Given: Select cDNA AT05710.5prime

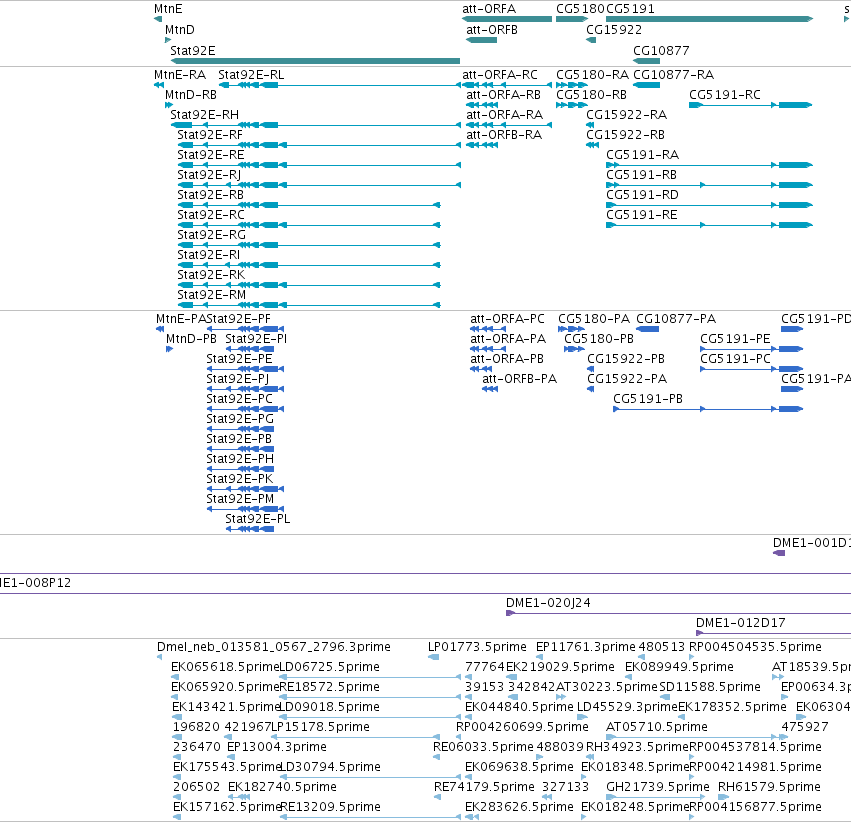Looking at the screenshot, I should [x=697, y=737].
